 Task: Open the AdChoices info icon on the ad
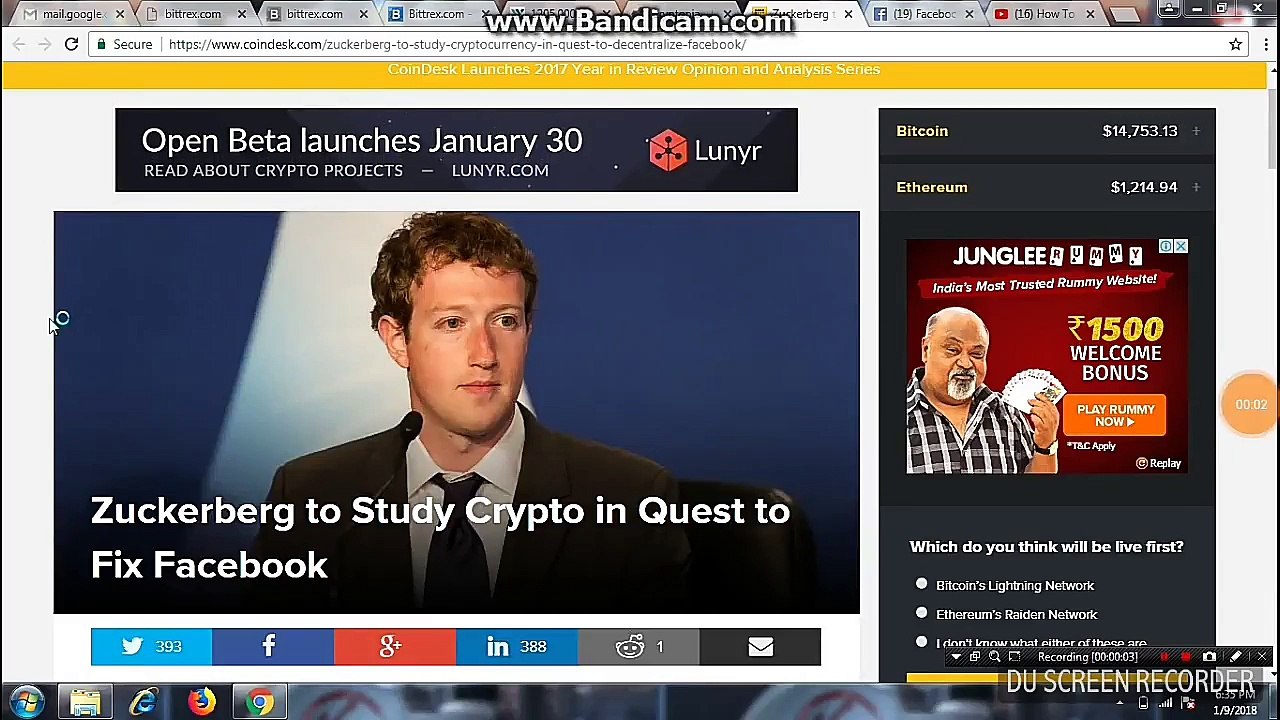pos(1166,246)
